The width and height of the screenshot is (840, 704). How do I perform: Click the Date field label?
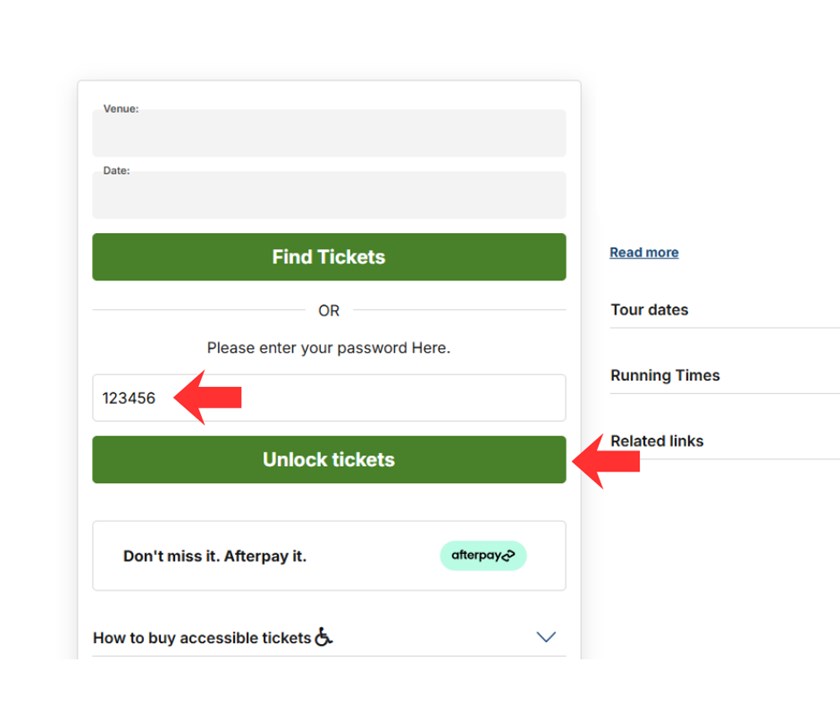click(116, 171)
